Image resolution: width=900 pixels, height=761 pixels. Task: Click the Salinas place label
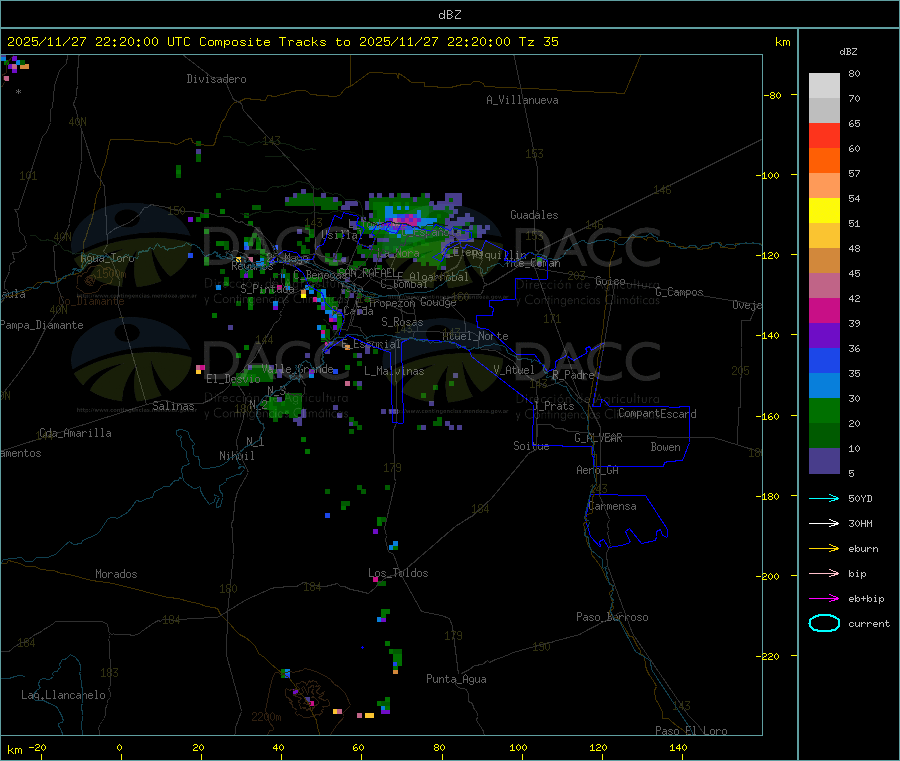coord(173,406)
